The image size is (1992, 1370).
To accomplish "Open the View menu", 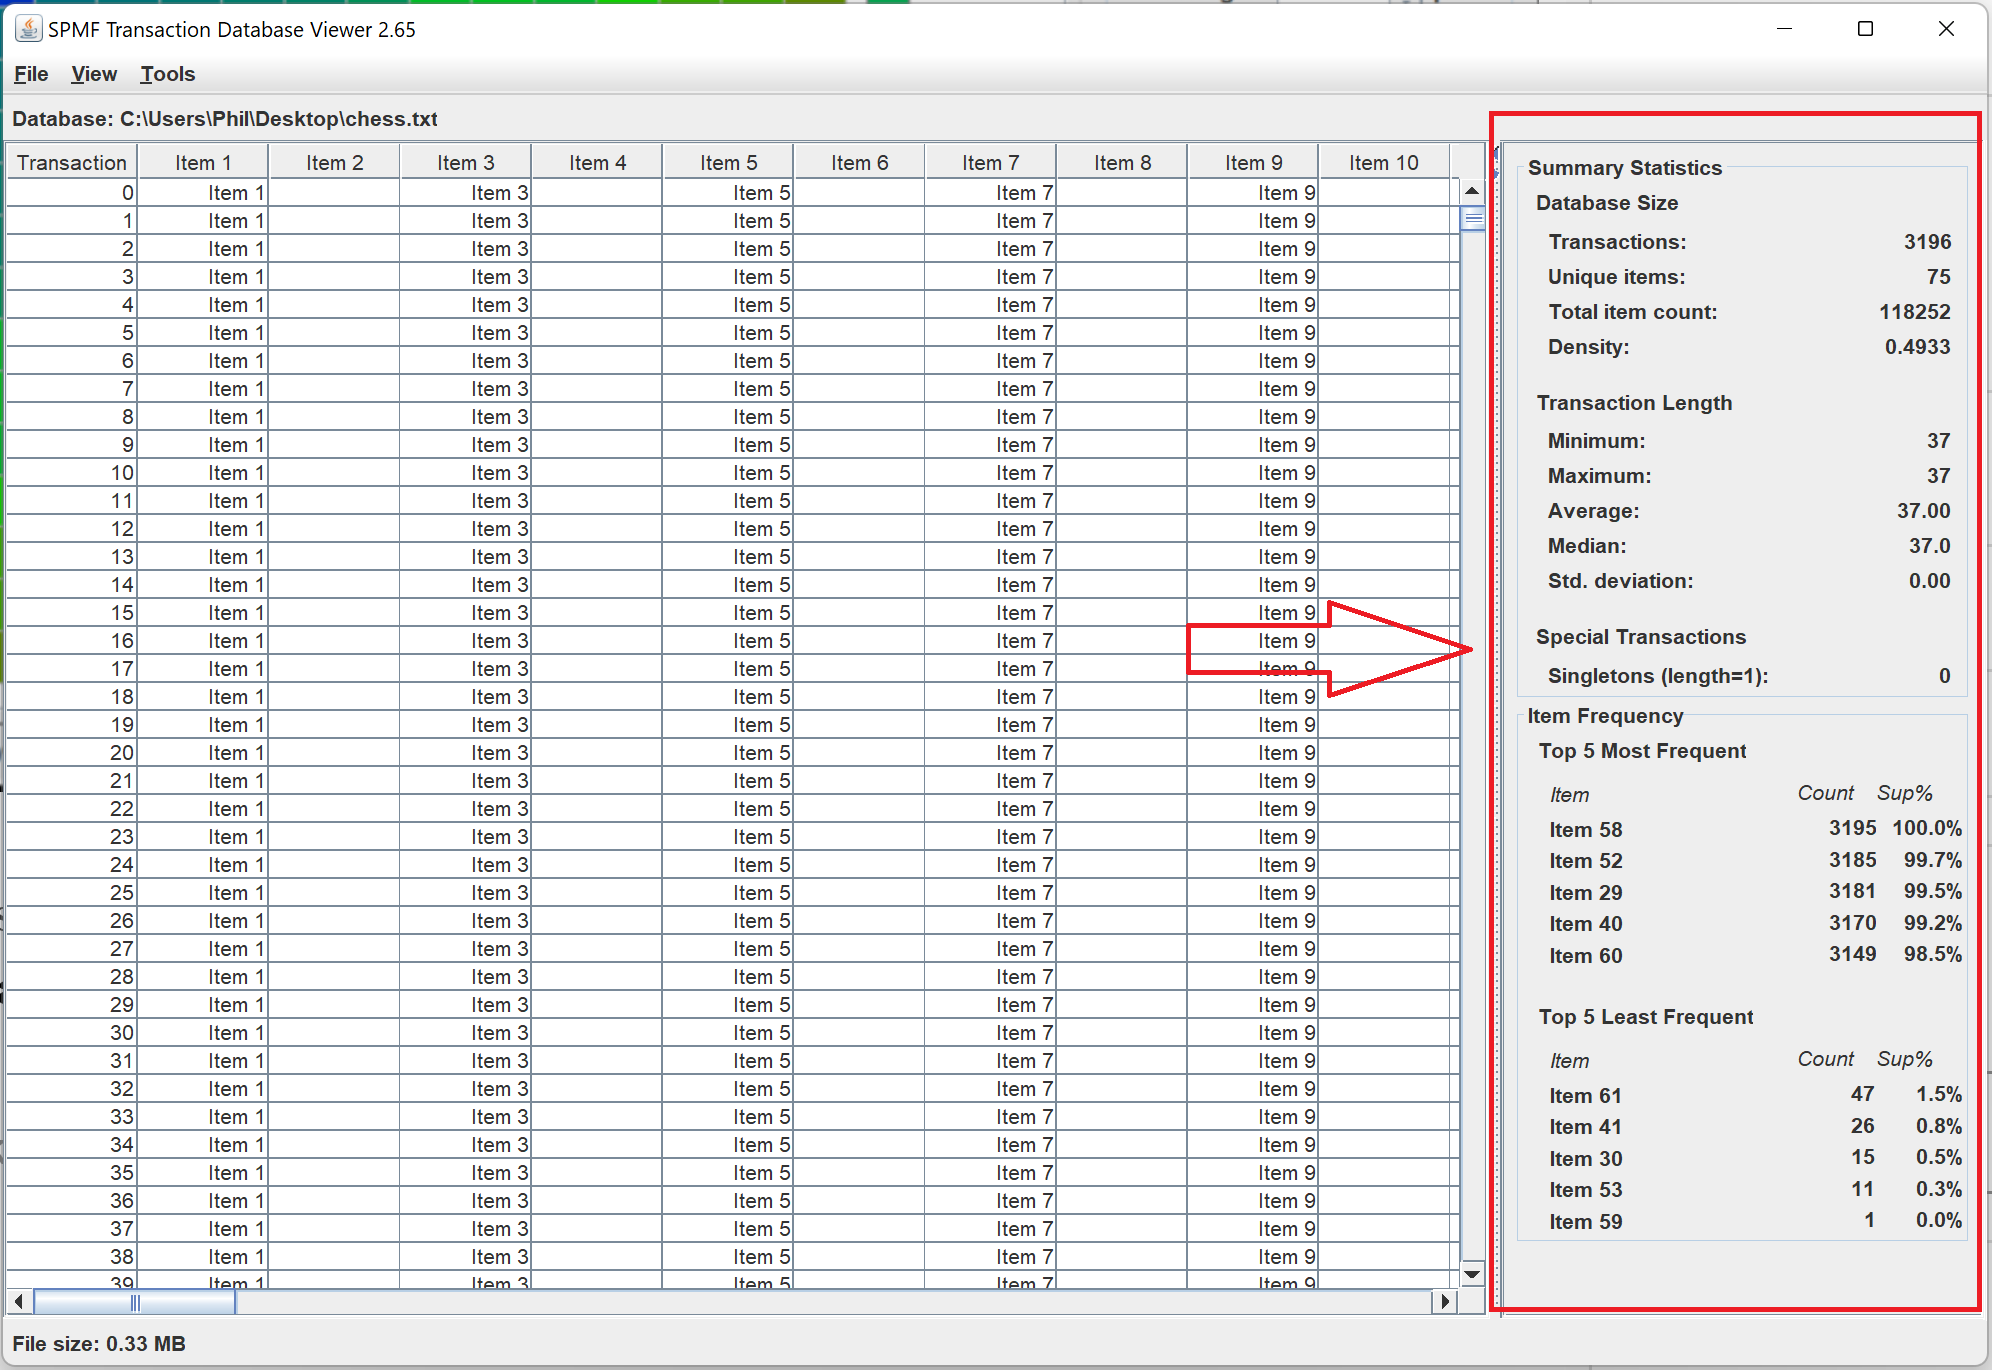I will click(94, 74).
